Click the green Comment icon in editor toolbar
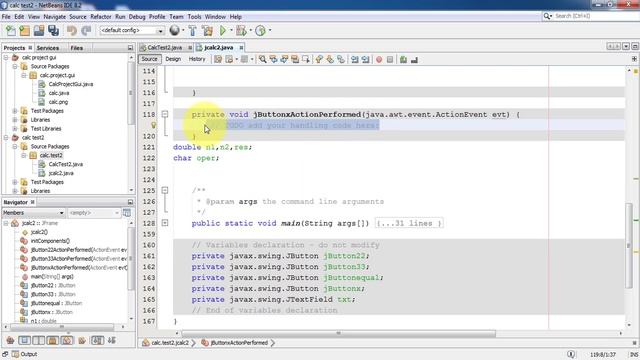 pos(403,60)
